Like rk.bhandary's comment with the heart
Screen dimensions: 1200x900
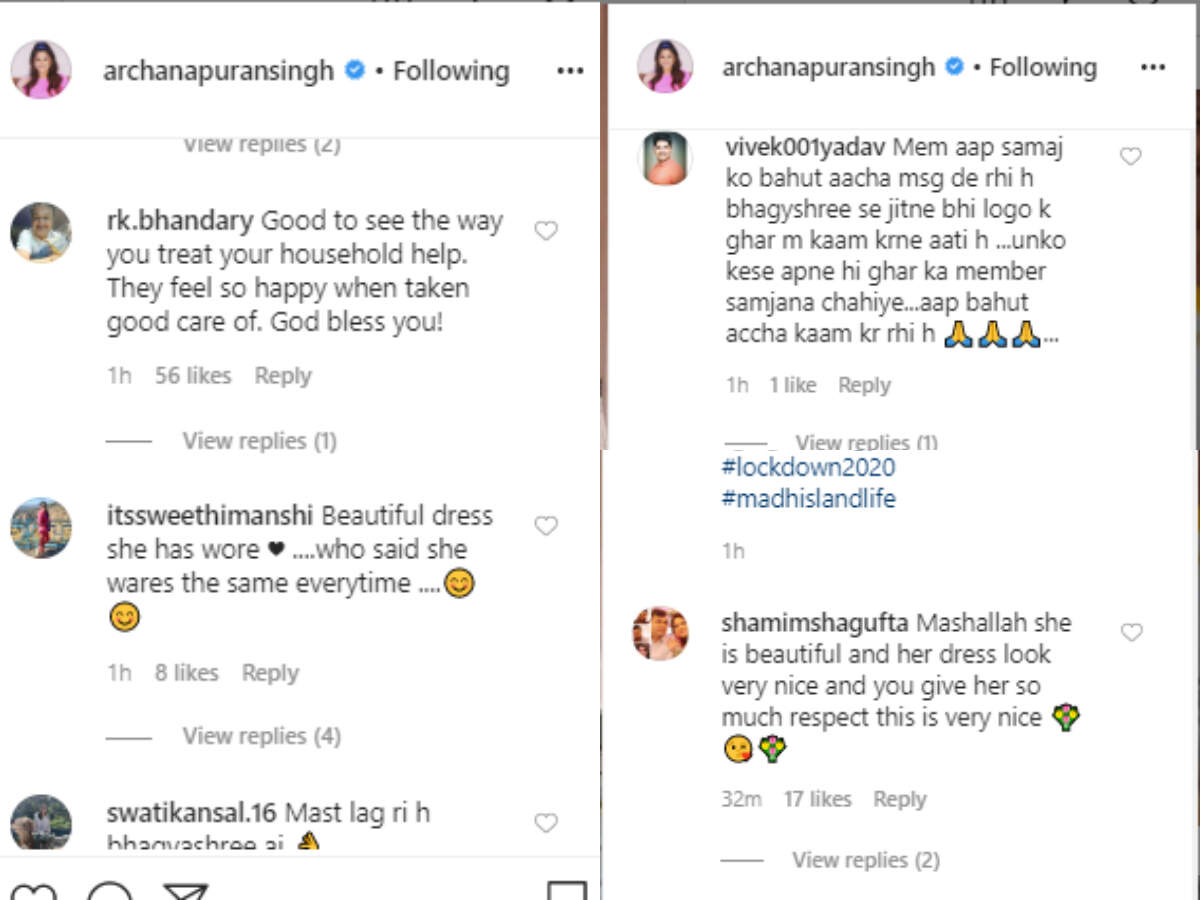(x=546, y=231)
